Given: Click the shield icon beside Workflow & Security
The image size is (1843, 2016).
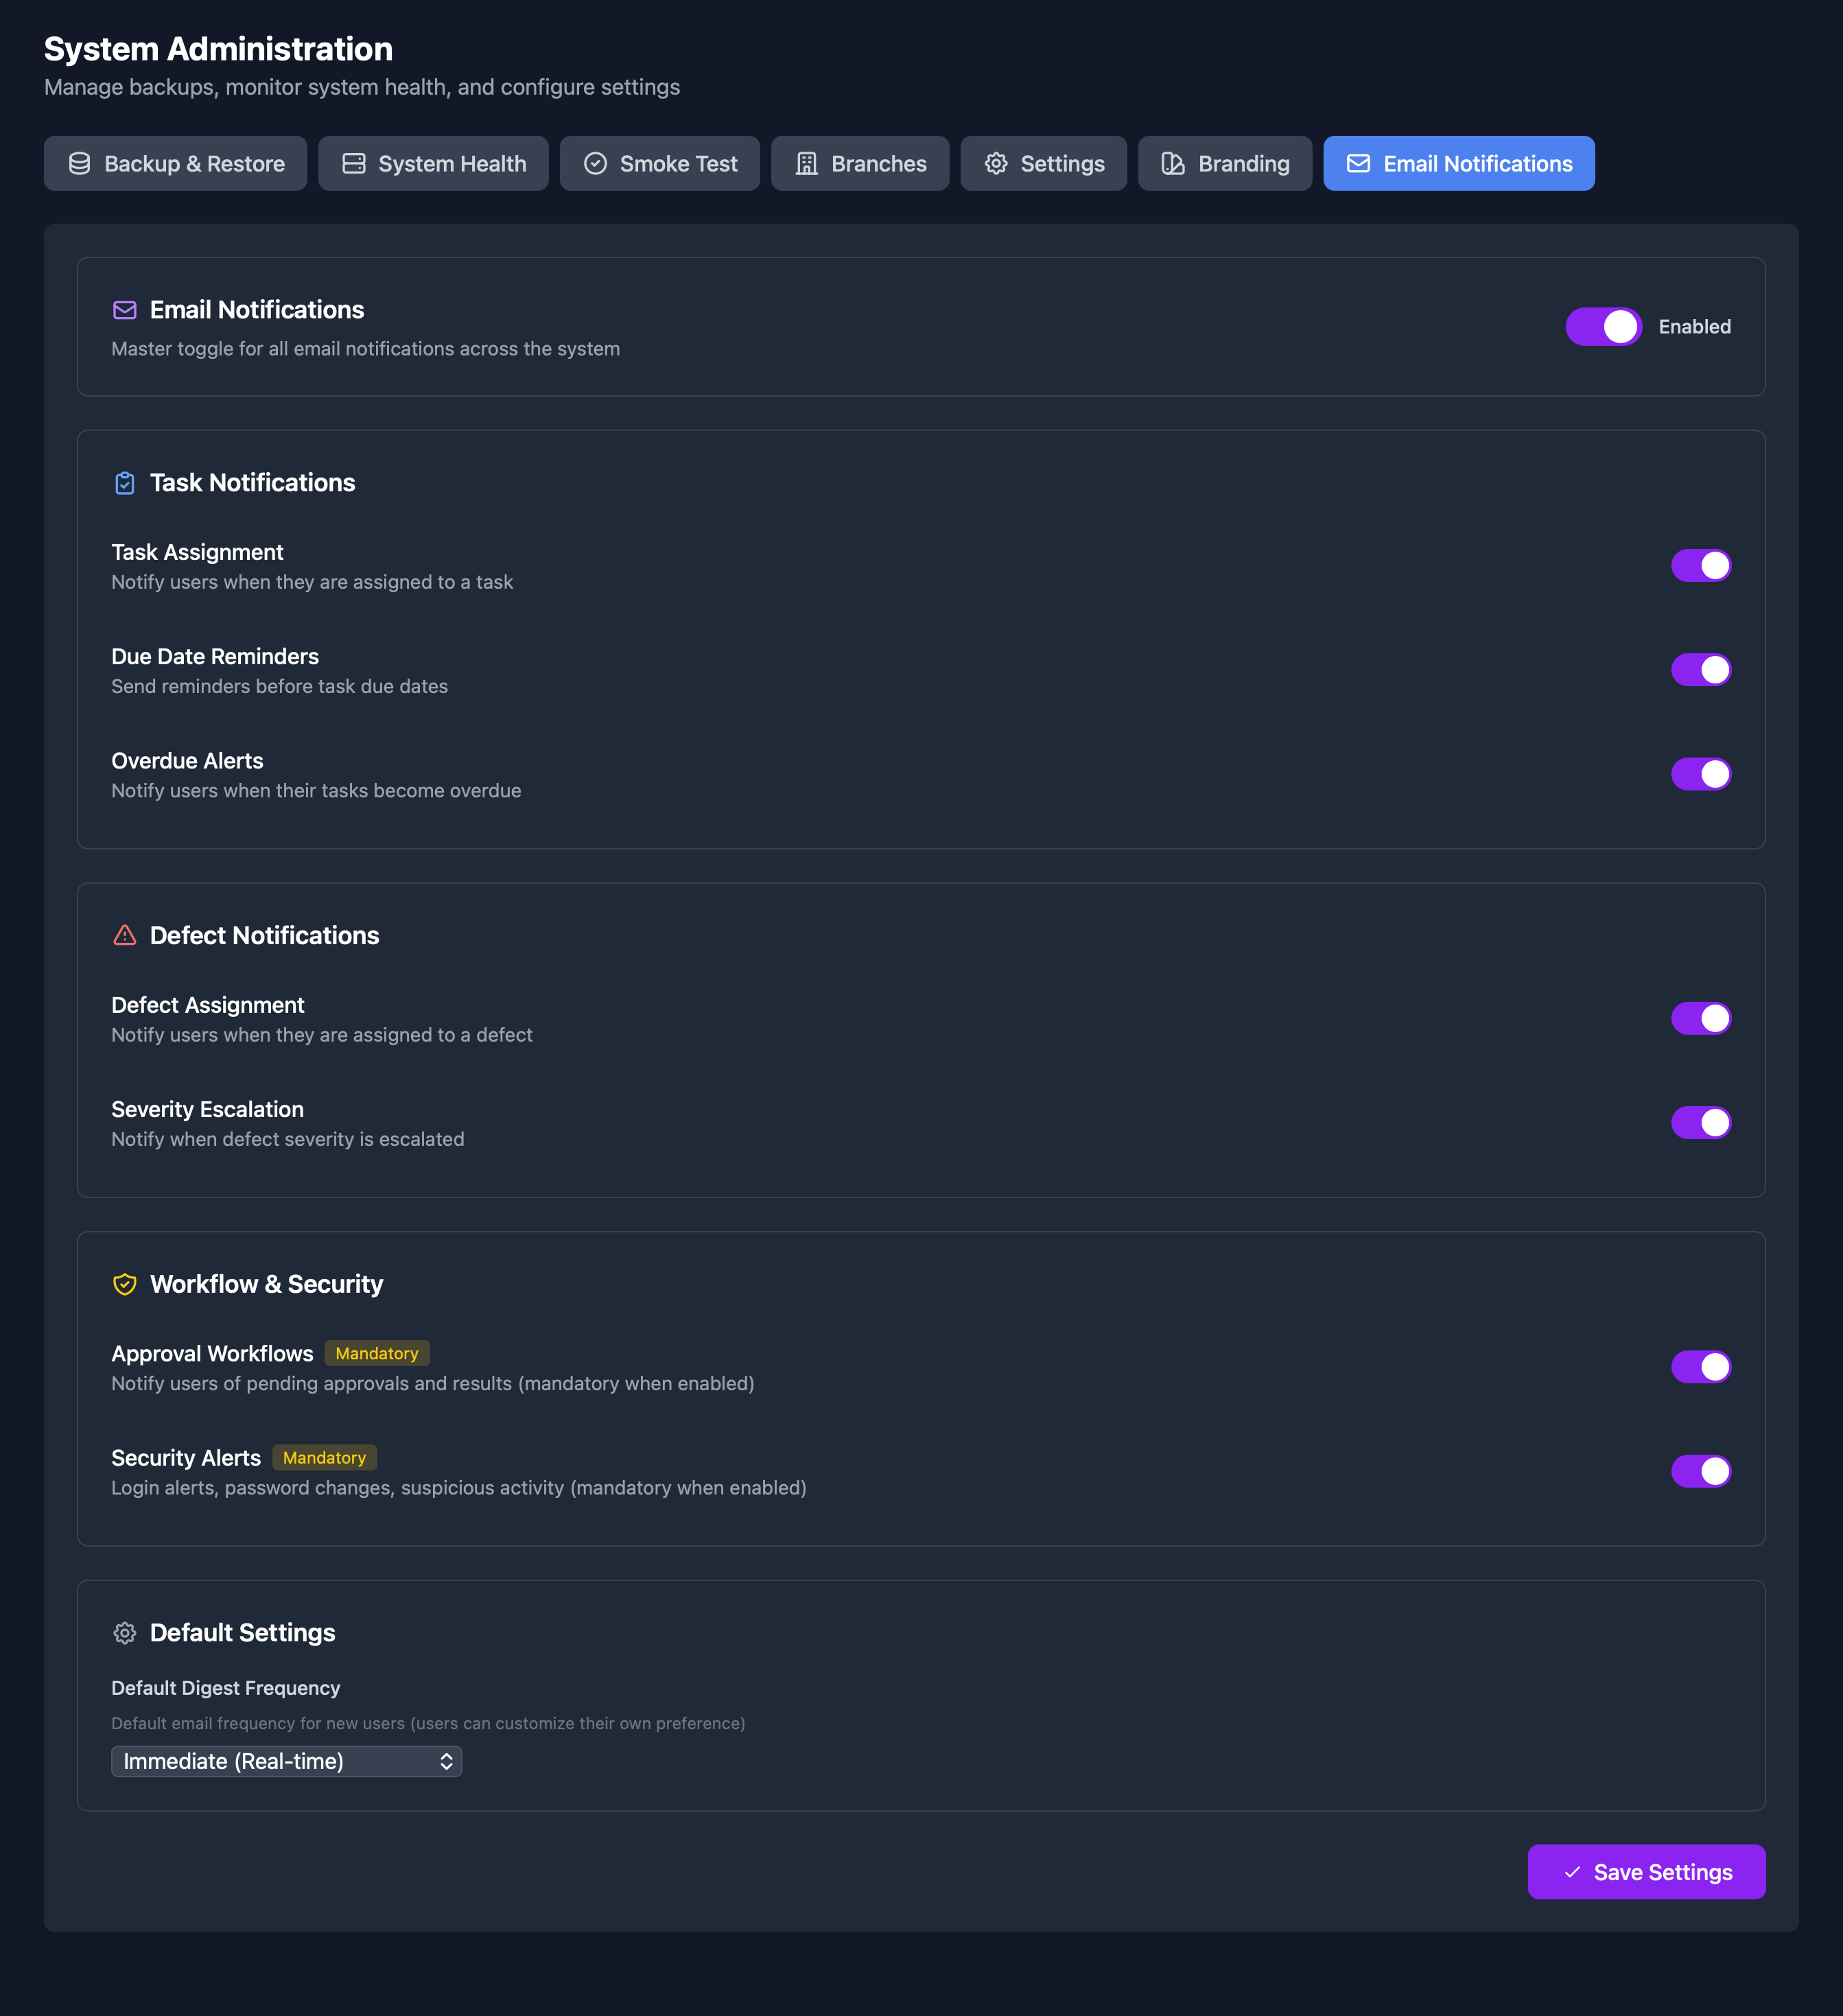Looking at the screenshot, I should [x=125, y=1284].
